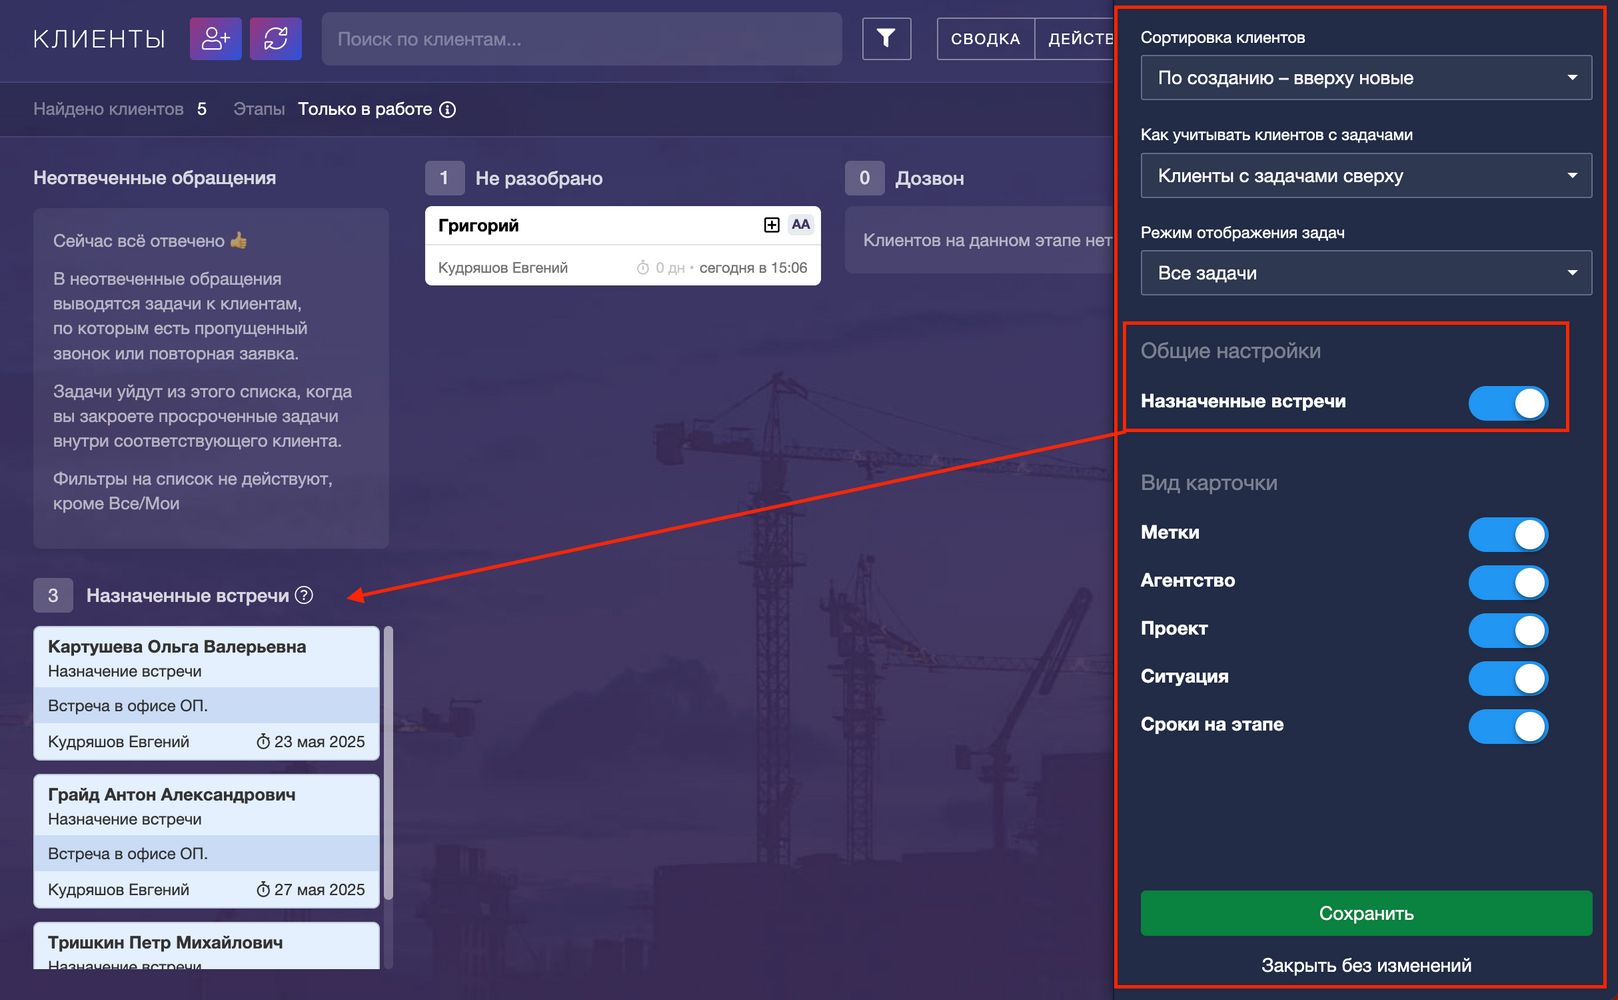
Task: Open Грайд Антон Александрович meeting card
Action: coord(206,841)
